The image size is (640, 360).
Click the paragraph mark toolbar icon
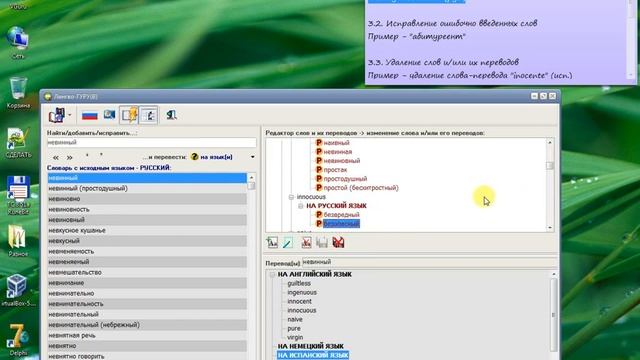[171, 115]
